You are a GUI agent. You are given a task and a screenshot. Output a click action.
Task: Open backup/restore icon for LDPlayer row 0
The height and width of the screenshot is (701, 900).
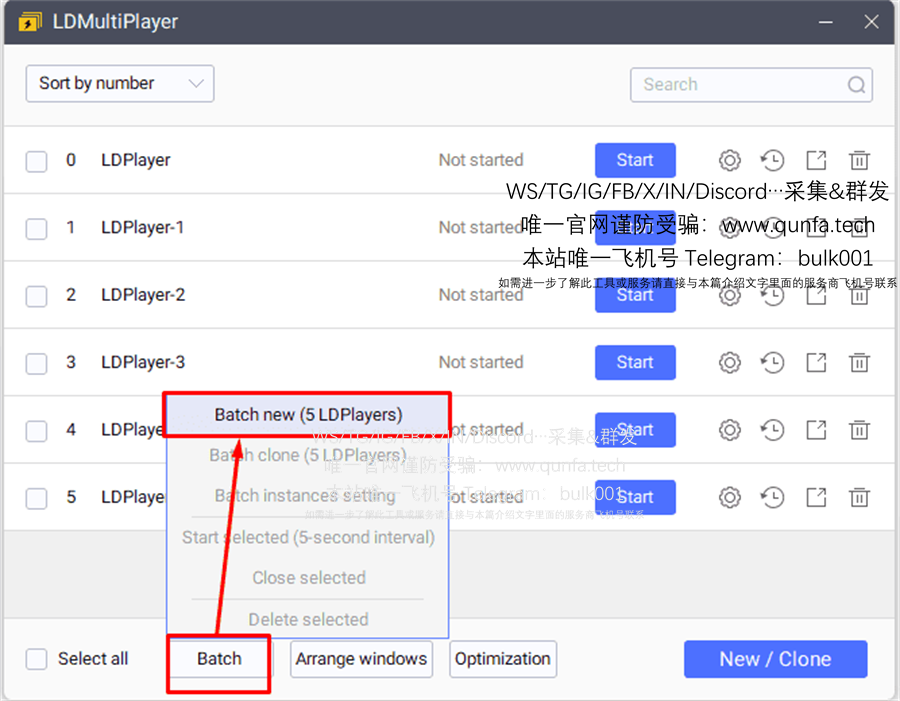click(773, 160)
